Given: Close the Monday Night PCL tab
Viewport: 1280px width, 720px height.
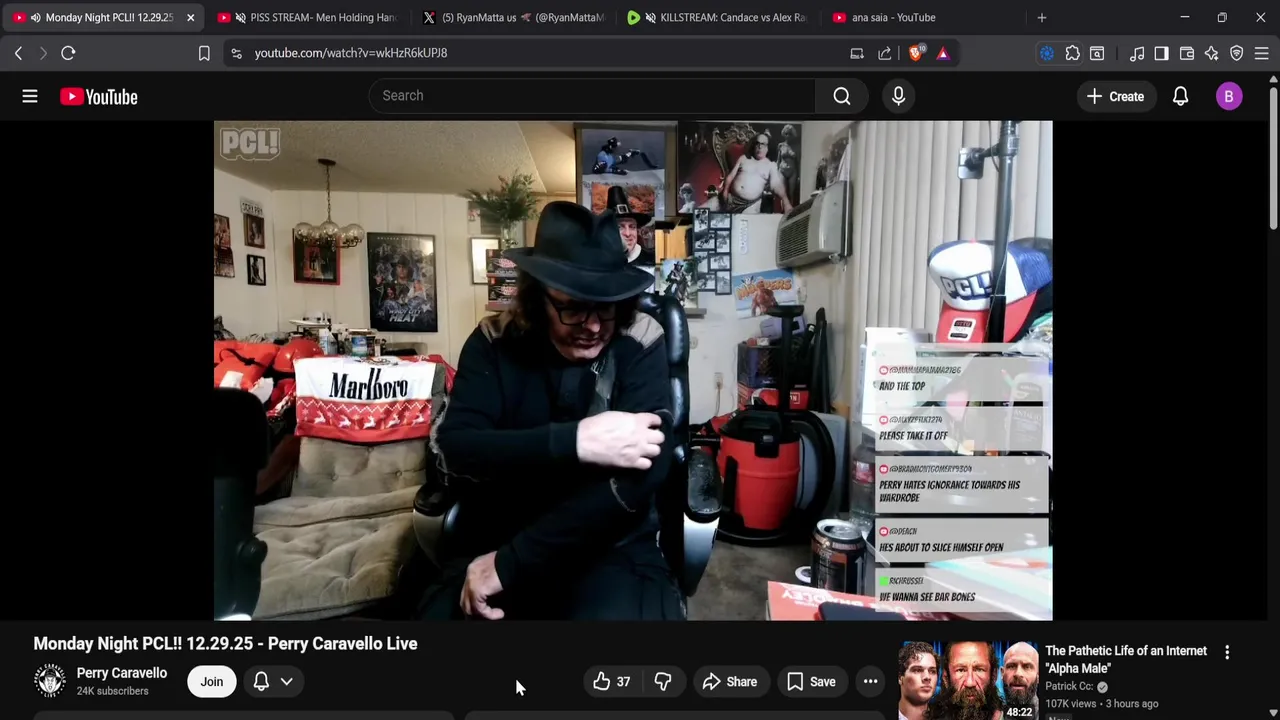Looking at the screenshot, I should click(x=190, y=17).
